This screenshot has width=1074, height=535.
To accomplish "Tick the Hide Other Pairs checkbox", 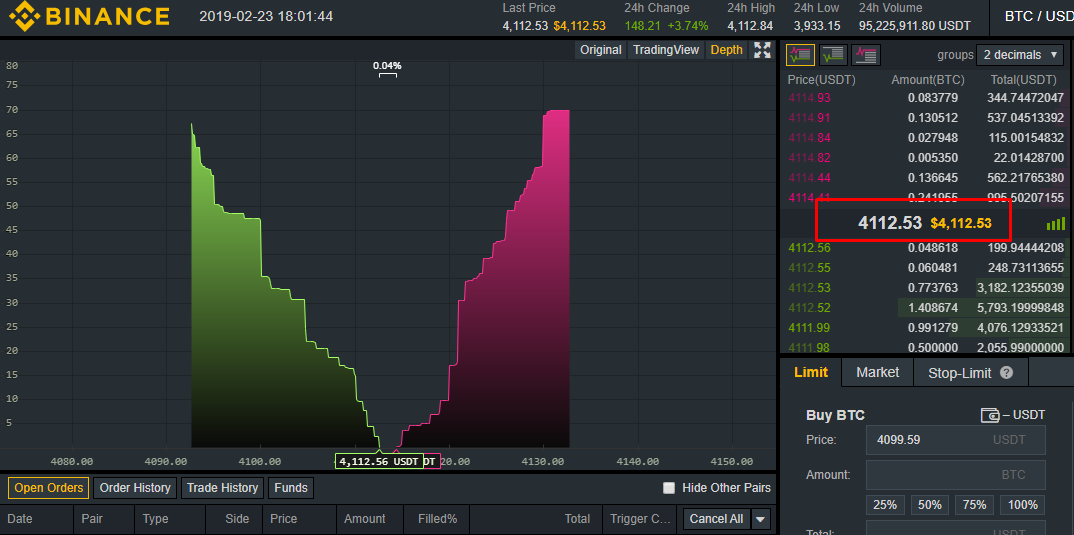I will 669,488.
